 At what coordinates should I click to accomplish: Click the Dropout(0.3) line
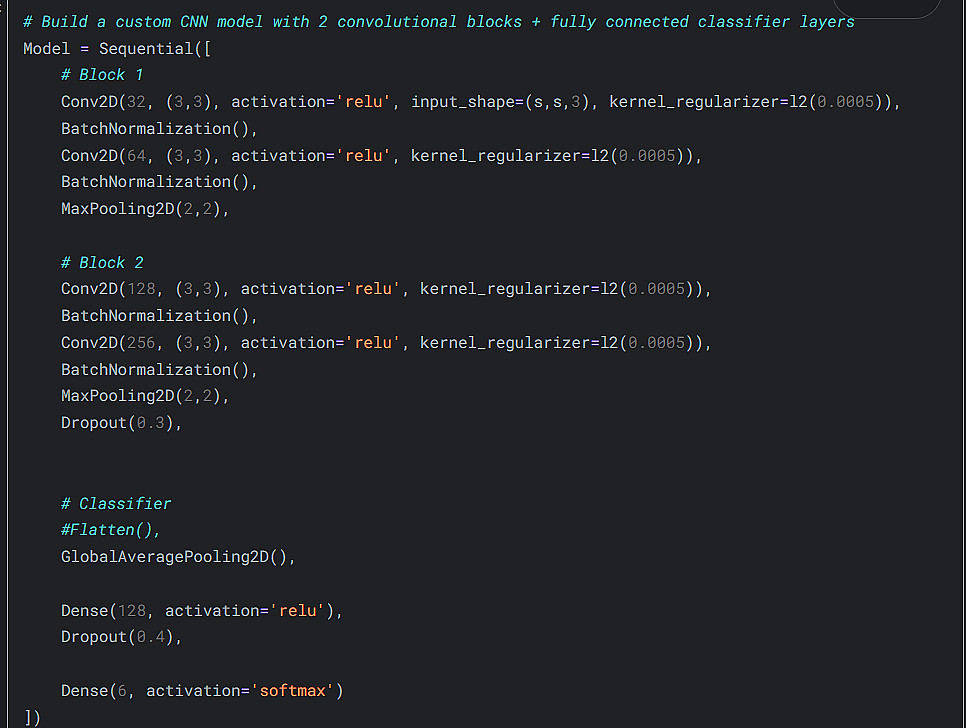tap(121, 422)
